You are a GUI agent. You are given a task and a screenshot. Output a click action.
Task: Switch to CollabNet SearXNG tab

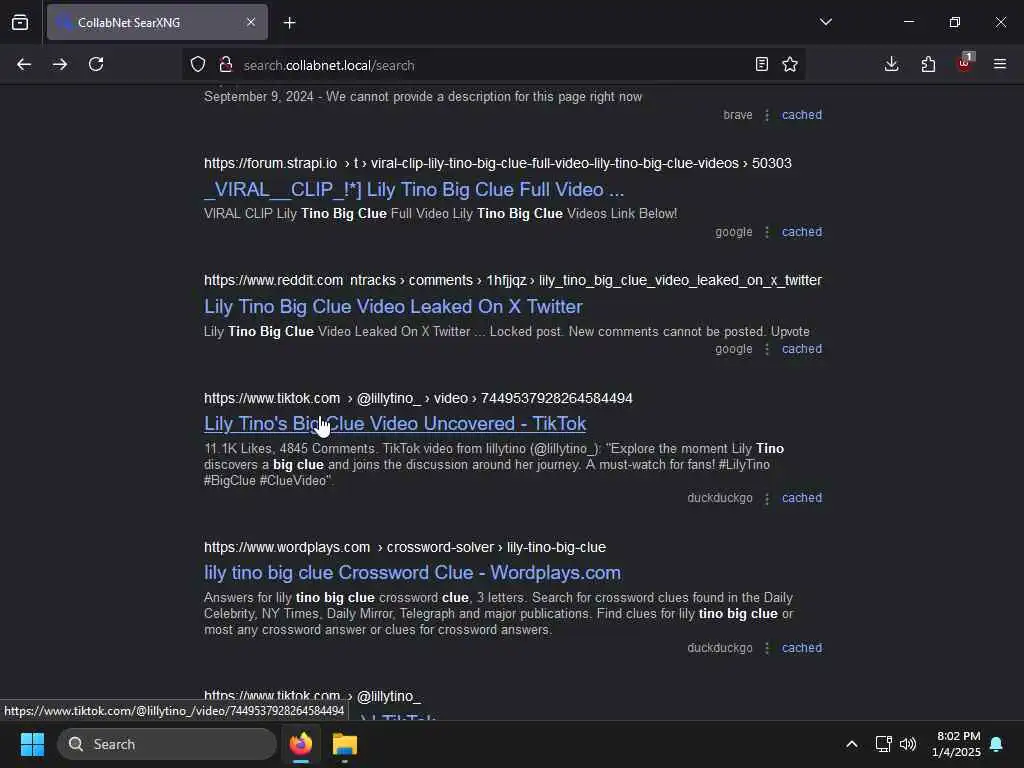point(157,22)
